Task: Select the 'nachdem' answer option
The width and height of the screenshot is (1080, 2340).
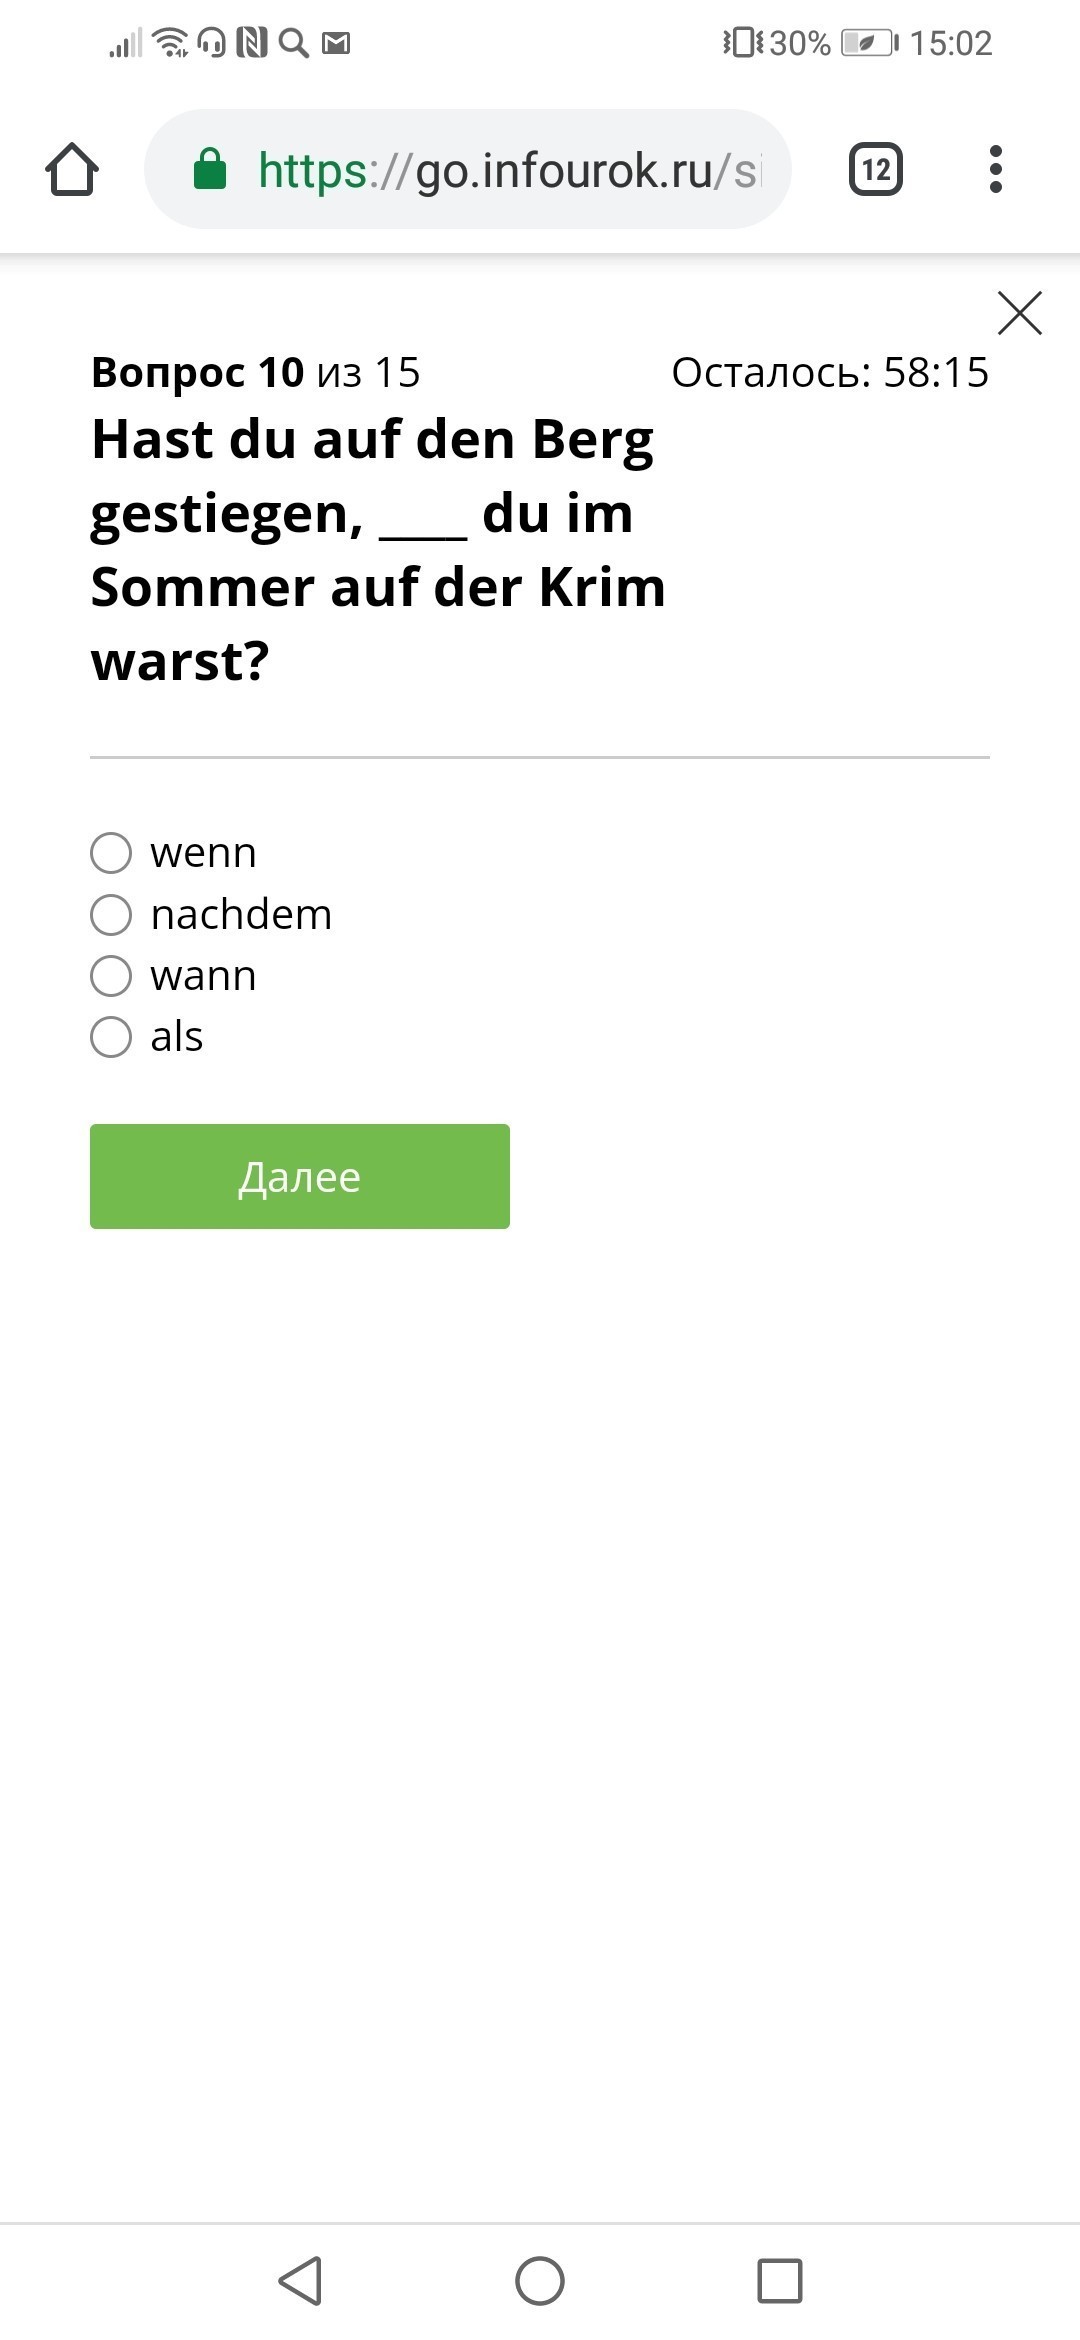Action: coord(111,914)
